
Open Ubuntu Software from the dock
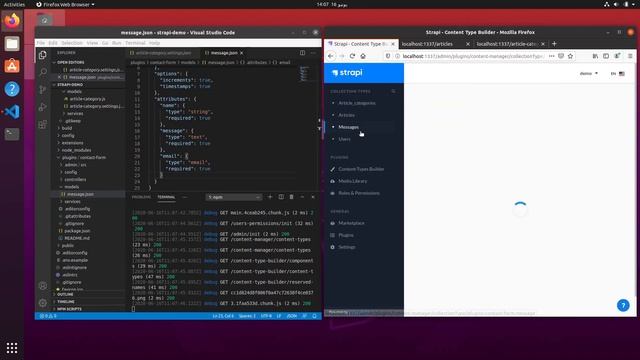tap(12, 66)
